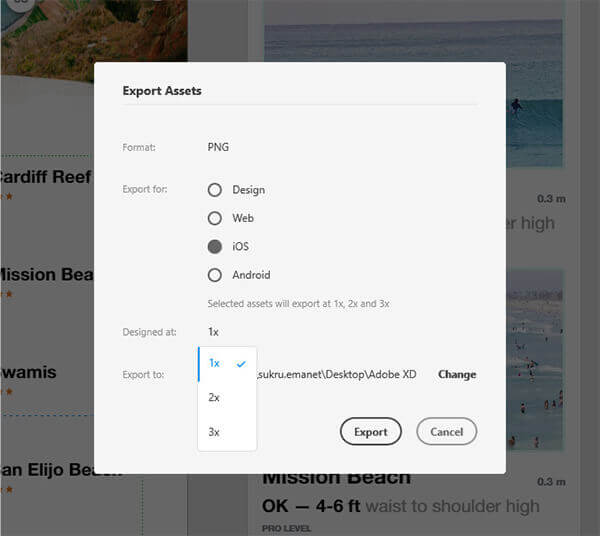Pick 2x from the dropdown list

tap(227, 398)
